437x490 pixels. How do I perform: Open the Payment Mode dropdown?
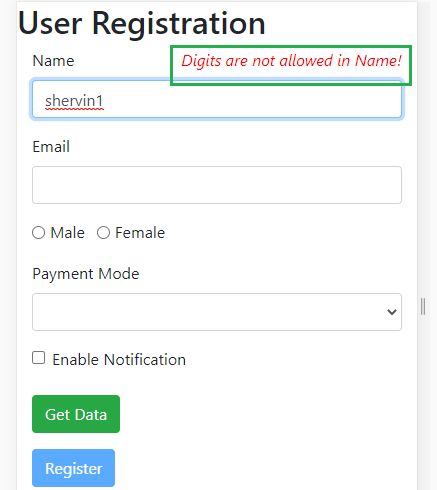217,312
